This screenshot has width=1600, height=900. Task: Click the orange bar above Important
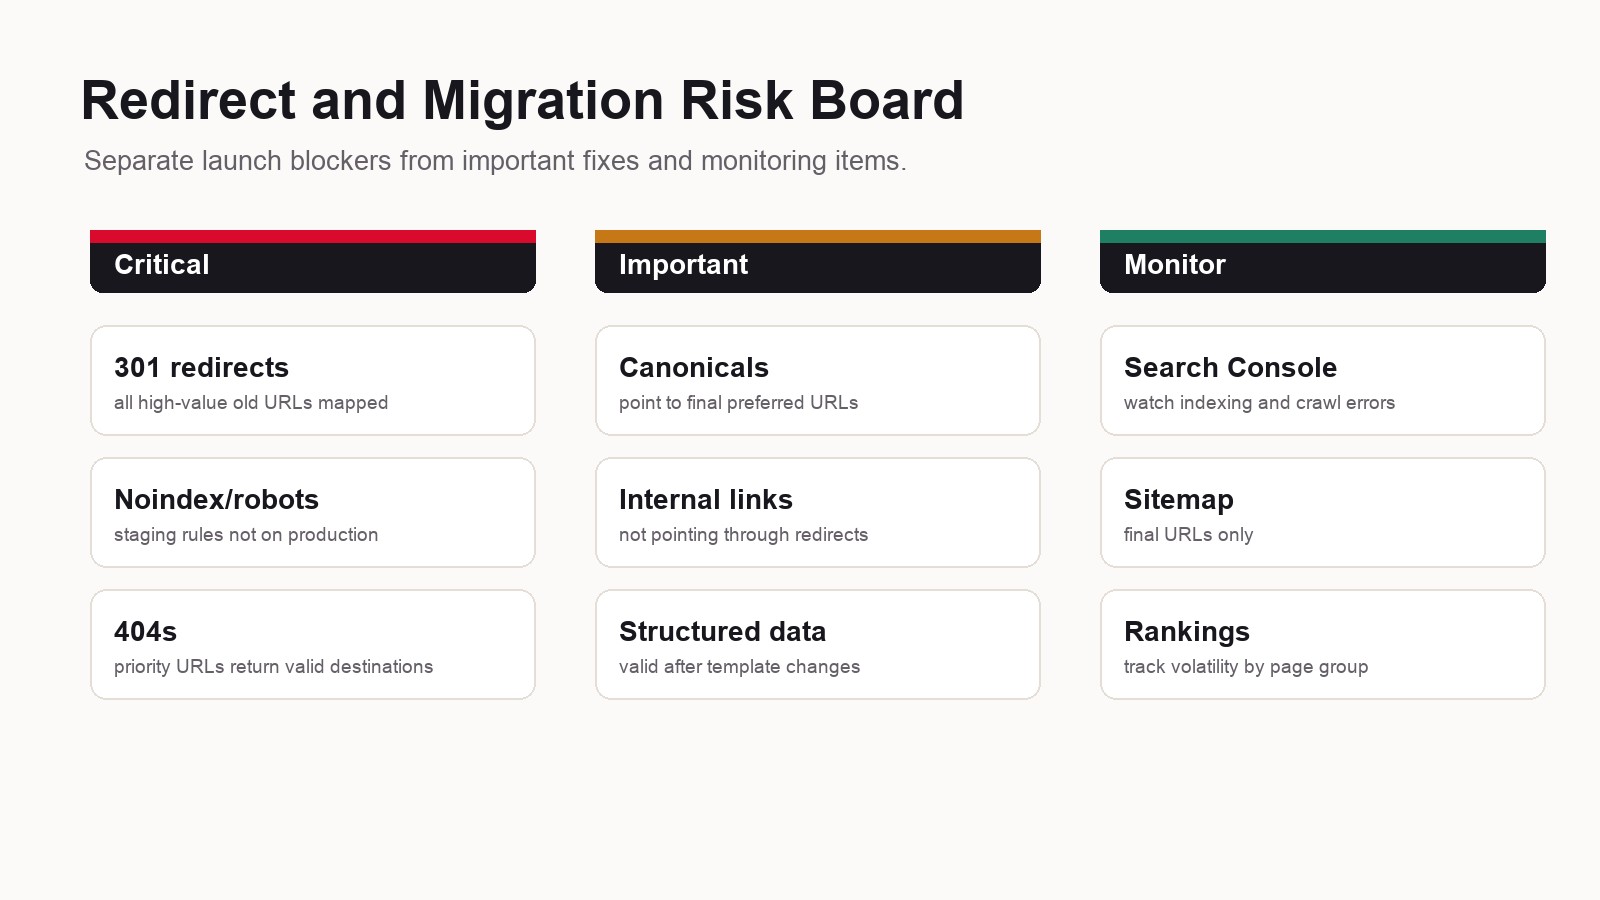[x=818, y=237]
